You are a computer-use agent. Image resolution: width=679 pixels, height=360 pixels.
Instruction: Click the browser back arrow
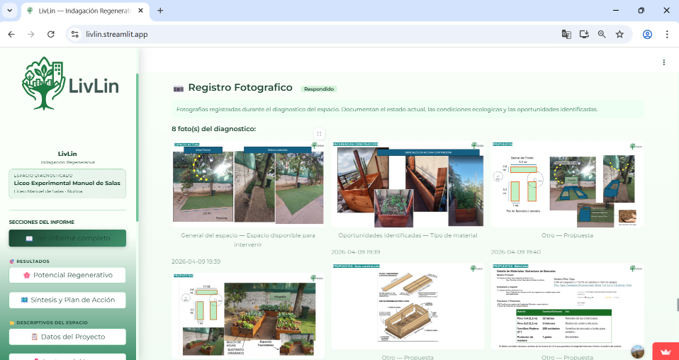tap(12, 34)
